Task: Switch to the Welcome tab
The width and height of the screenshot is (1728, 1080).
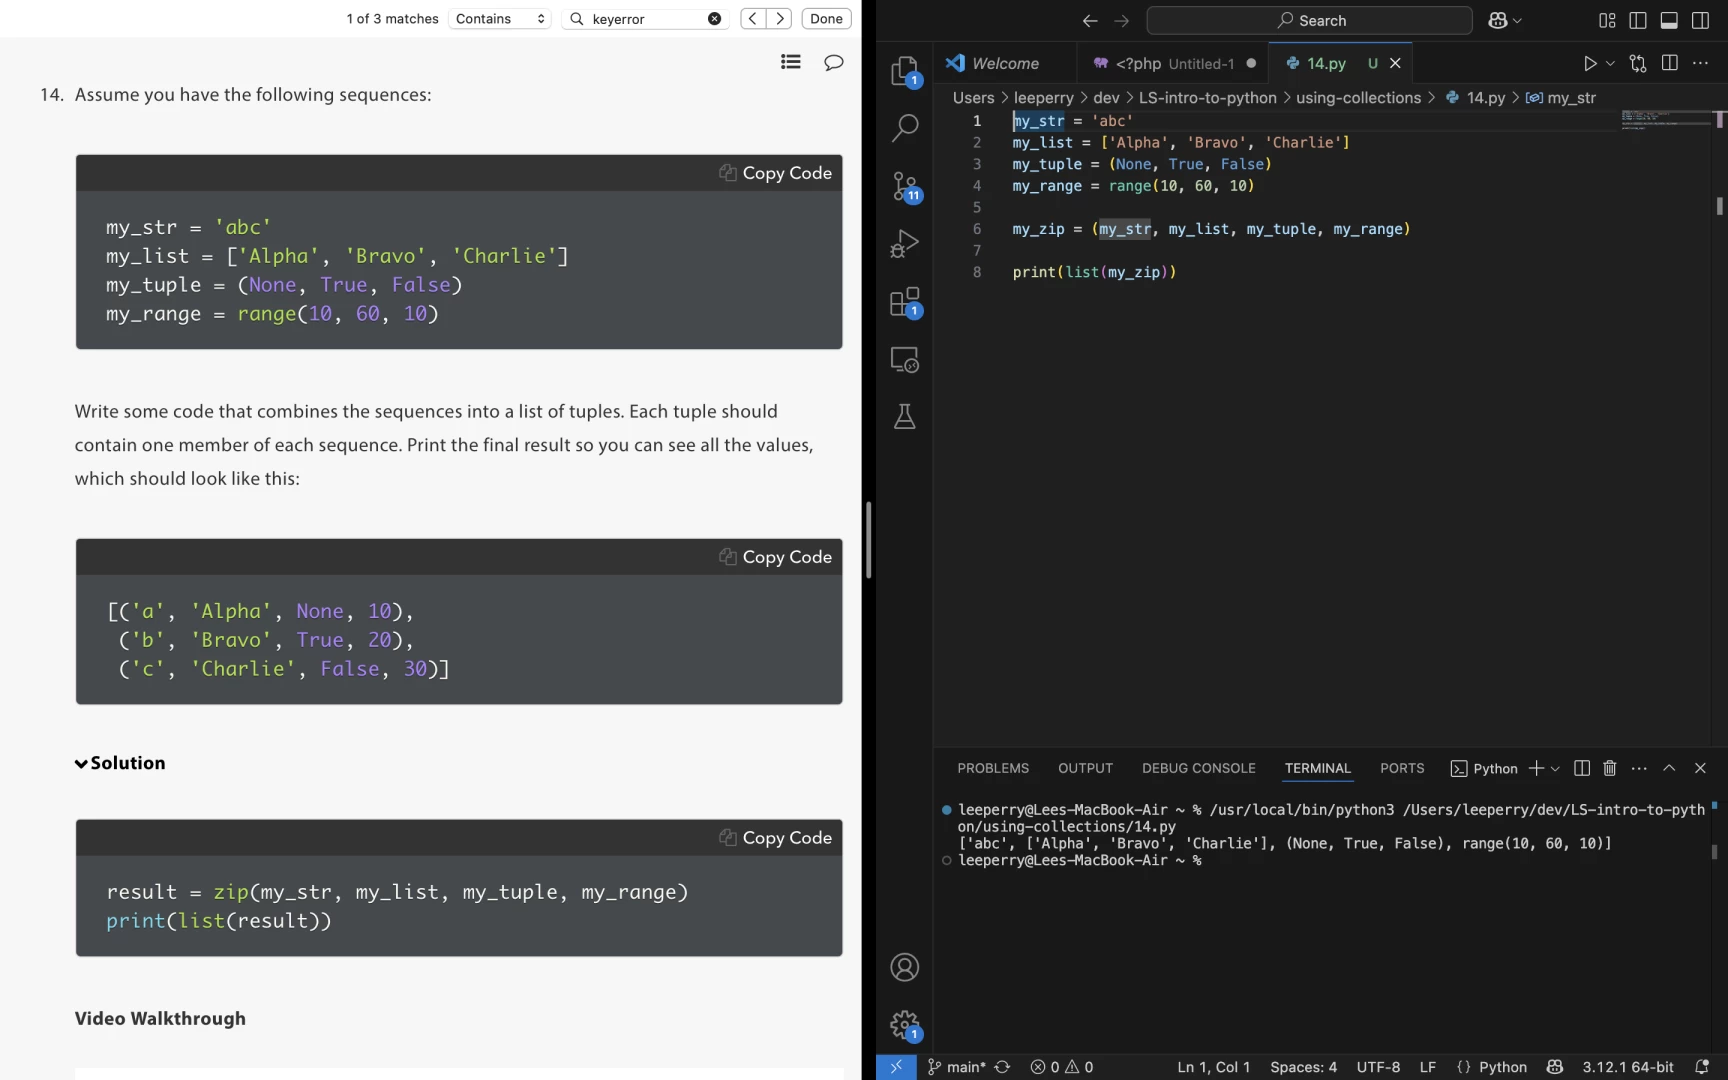Action: point(1003,62)
